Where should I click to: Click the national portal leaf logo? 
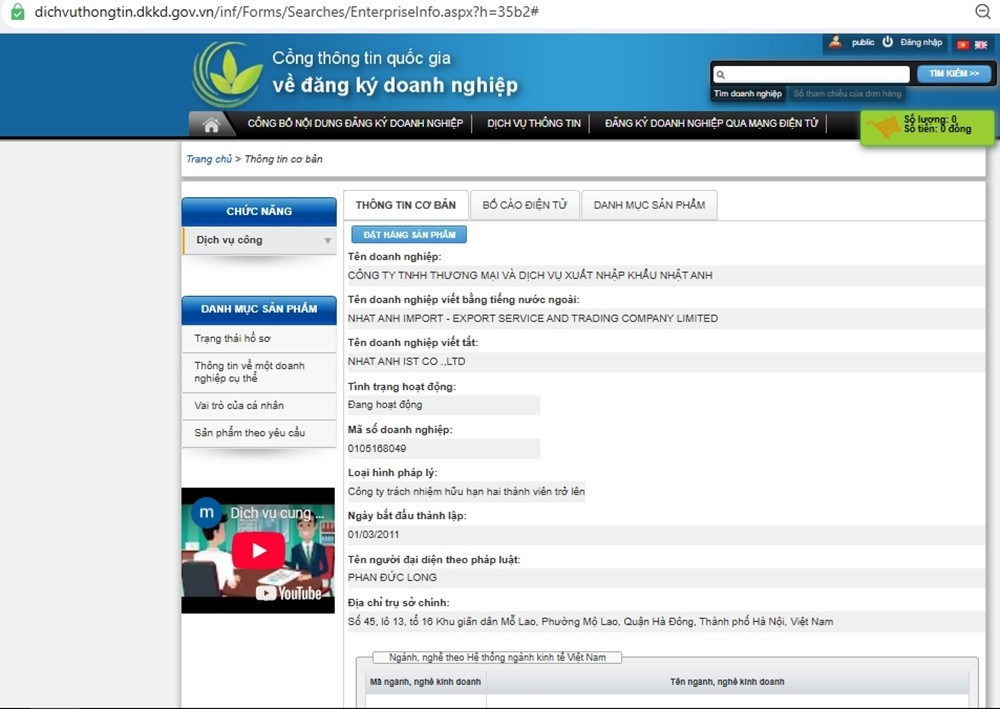click(x=228, y=74)
